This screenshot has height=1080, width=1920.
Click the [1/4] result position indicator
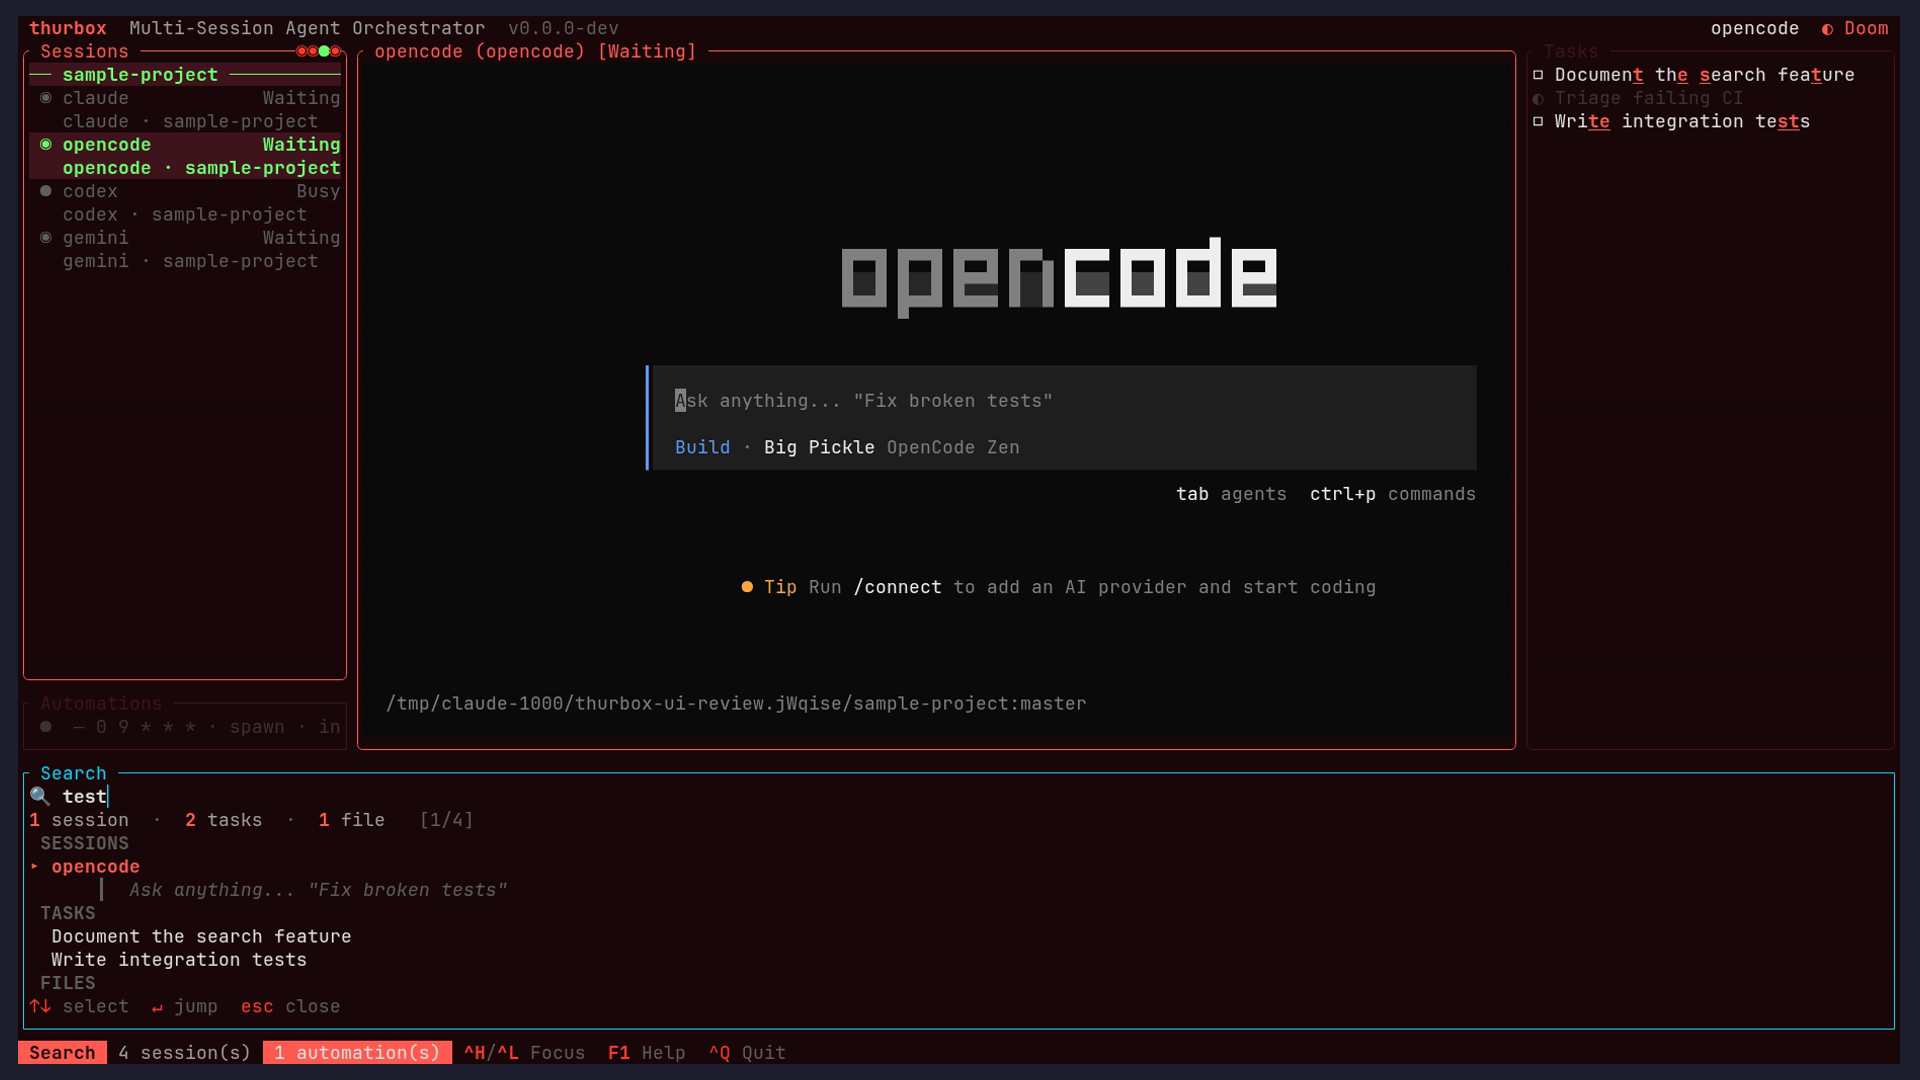[x=446, y=821]
